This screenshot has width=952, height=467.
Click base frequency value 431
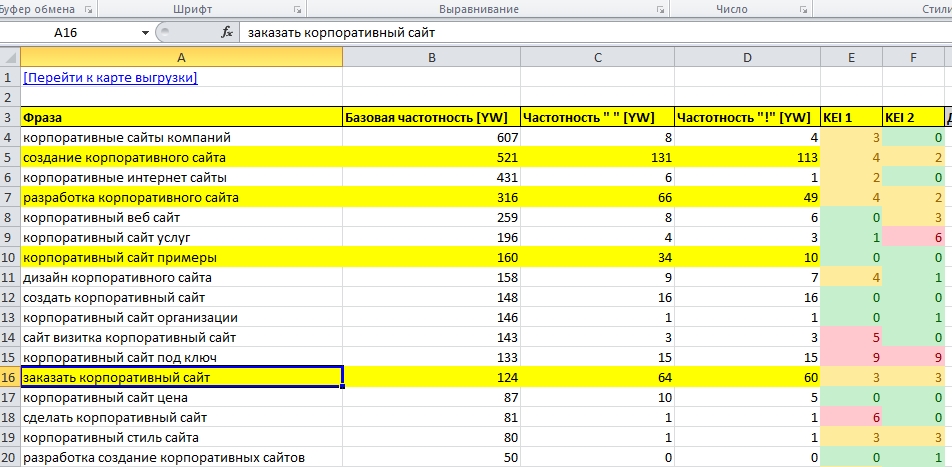coord(432,177)
